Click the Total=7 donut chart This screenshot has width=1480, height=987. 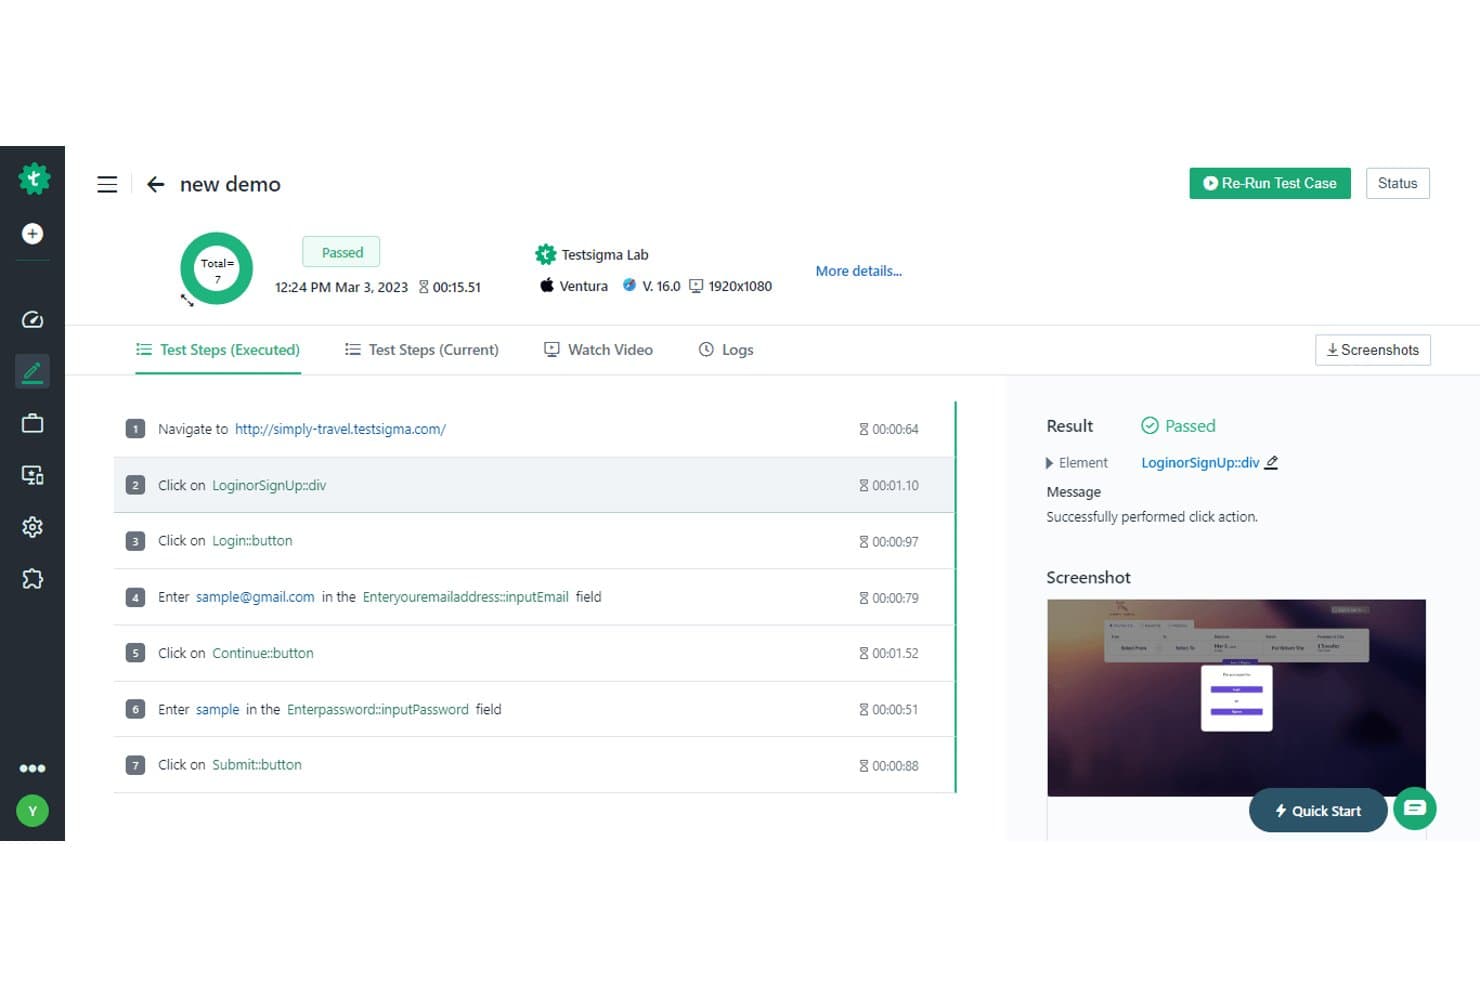(217, 269)
